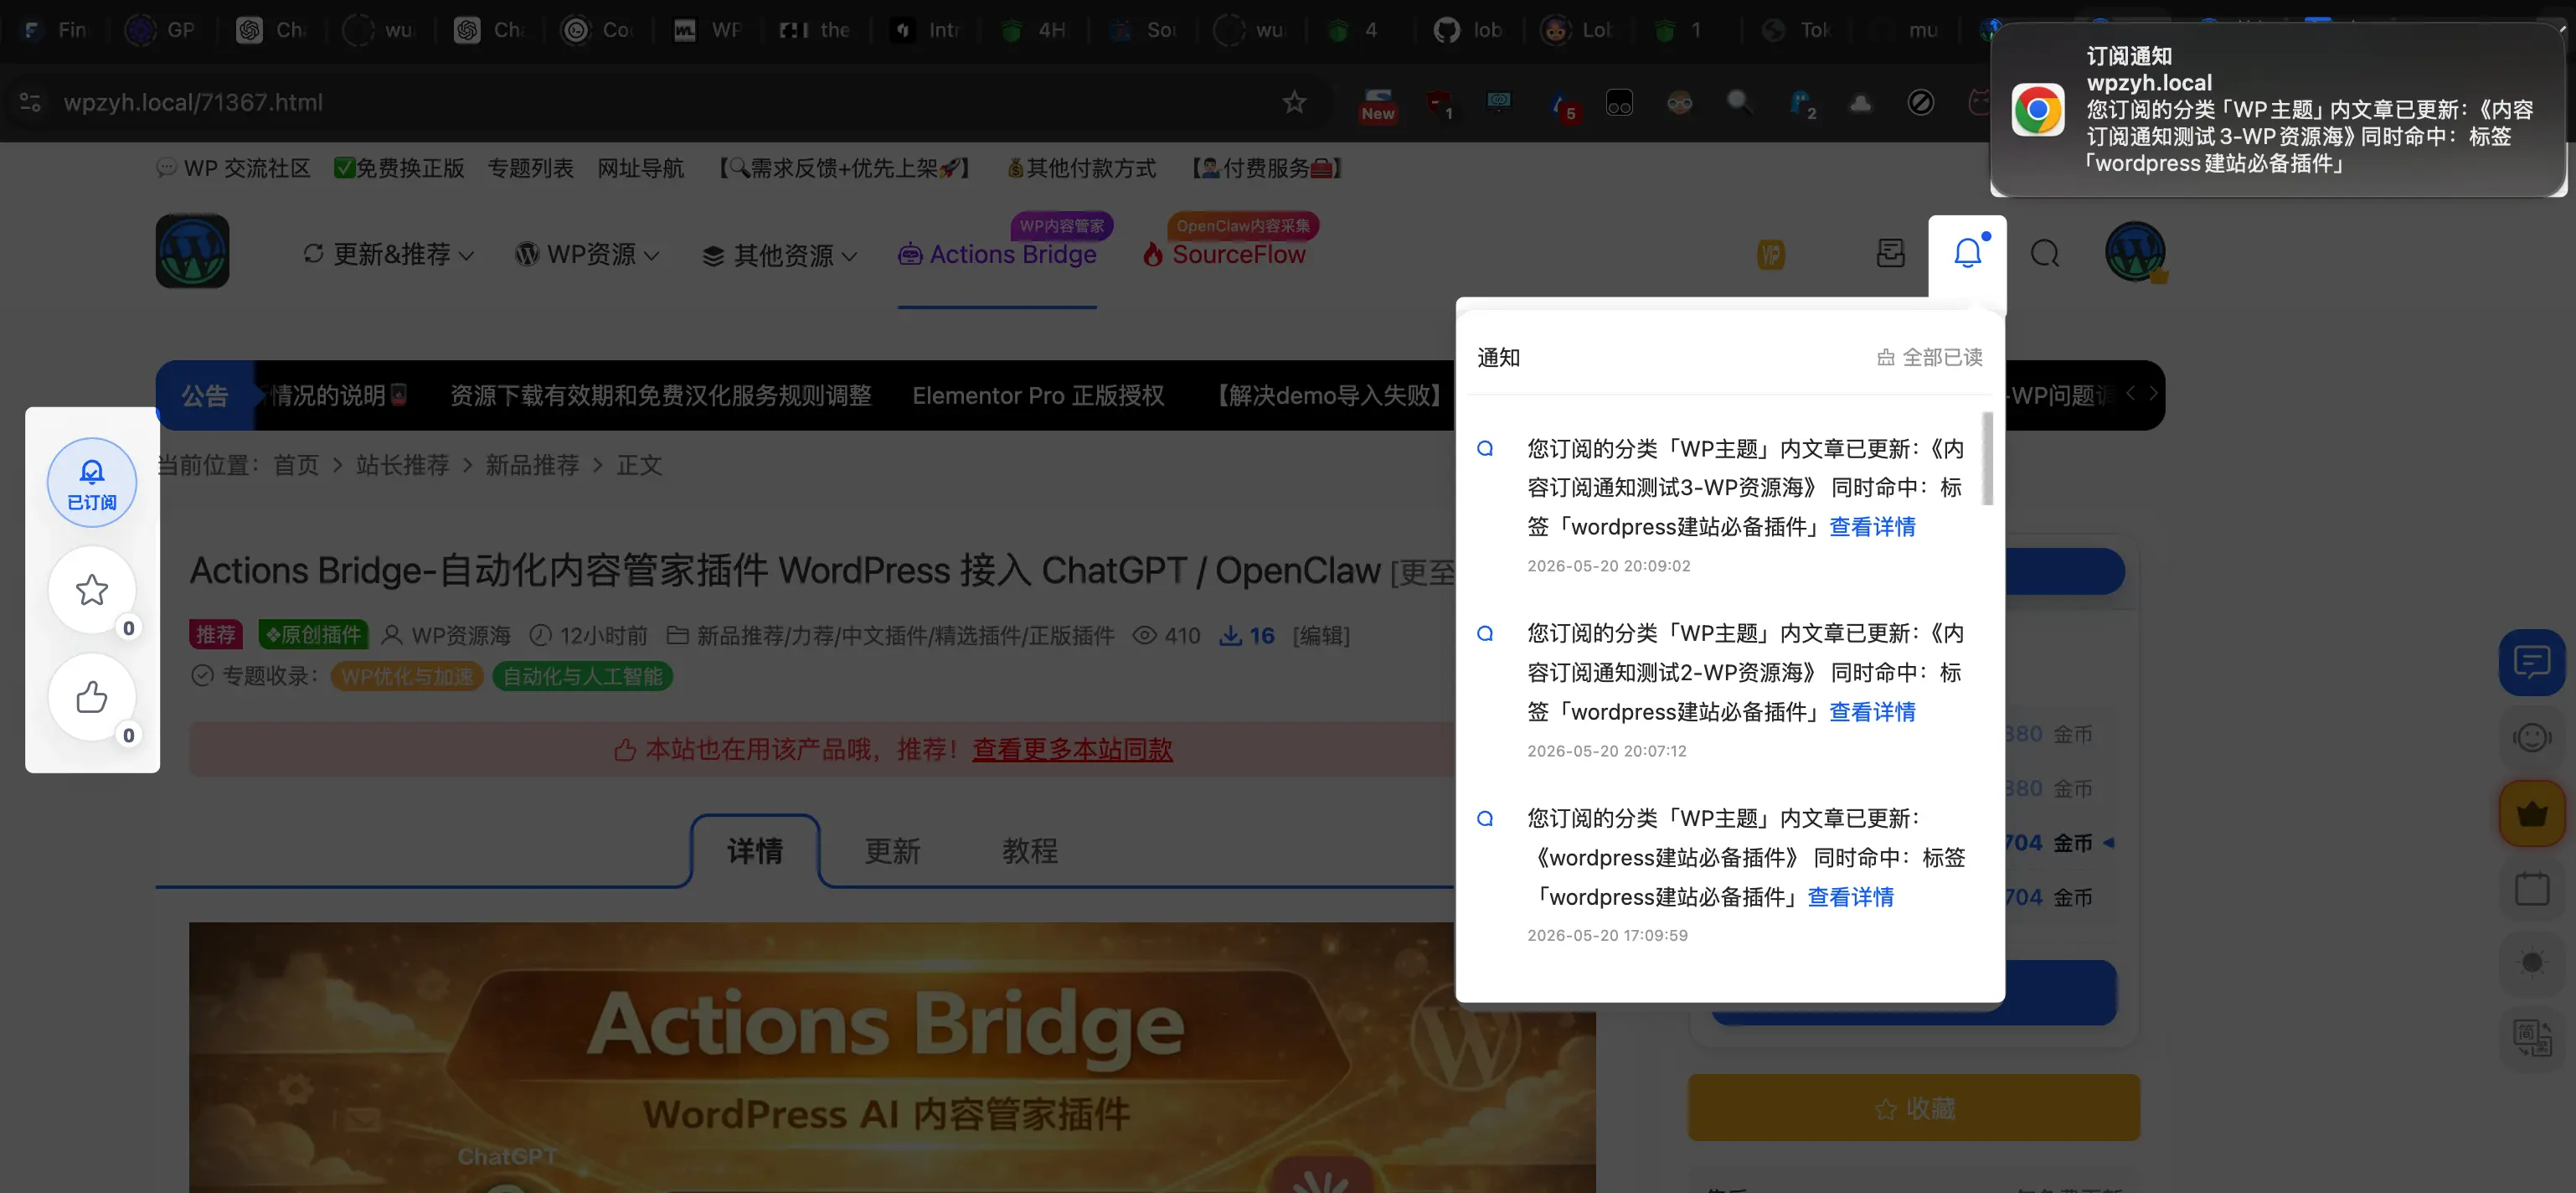Viewport: 2576px width, 1193px height.
Task: Switch to 更新 tab
Action: [892, 851]
